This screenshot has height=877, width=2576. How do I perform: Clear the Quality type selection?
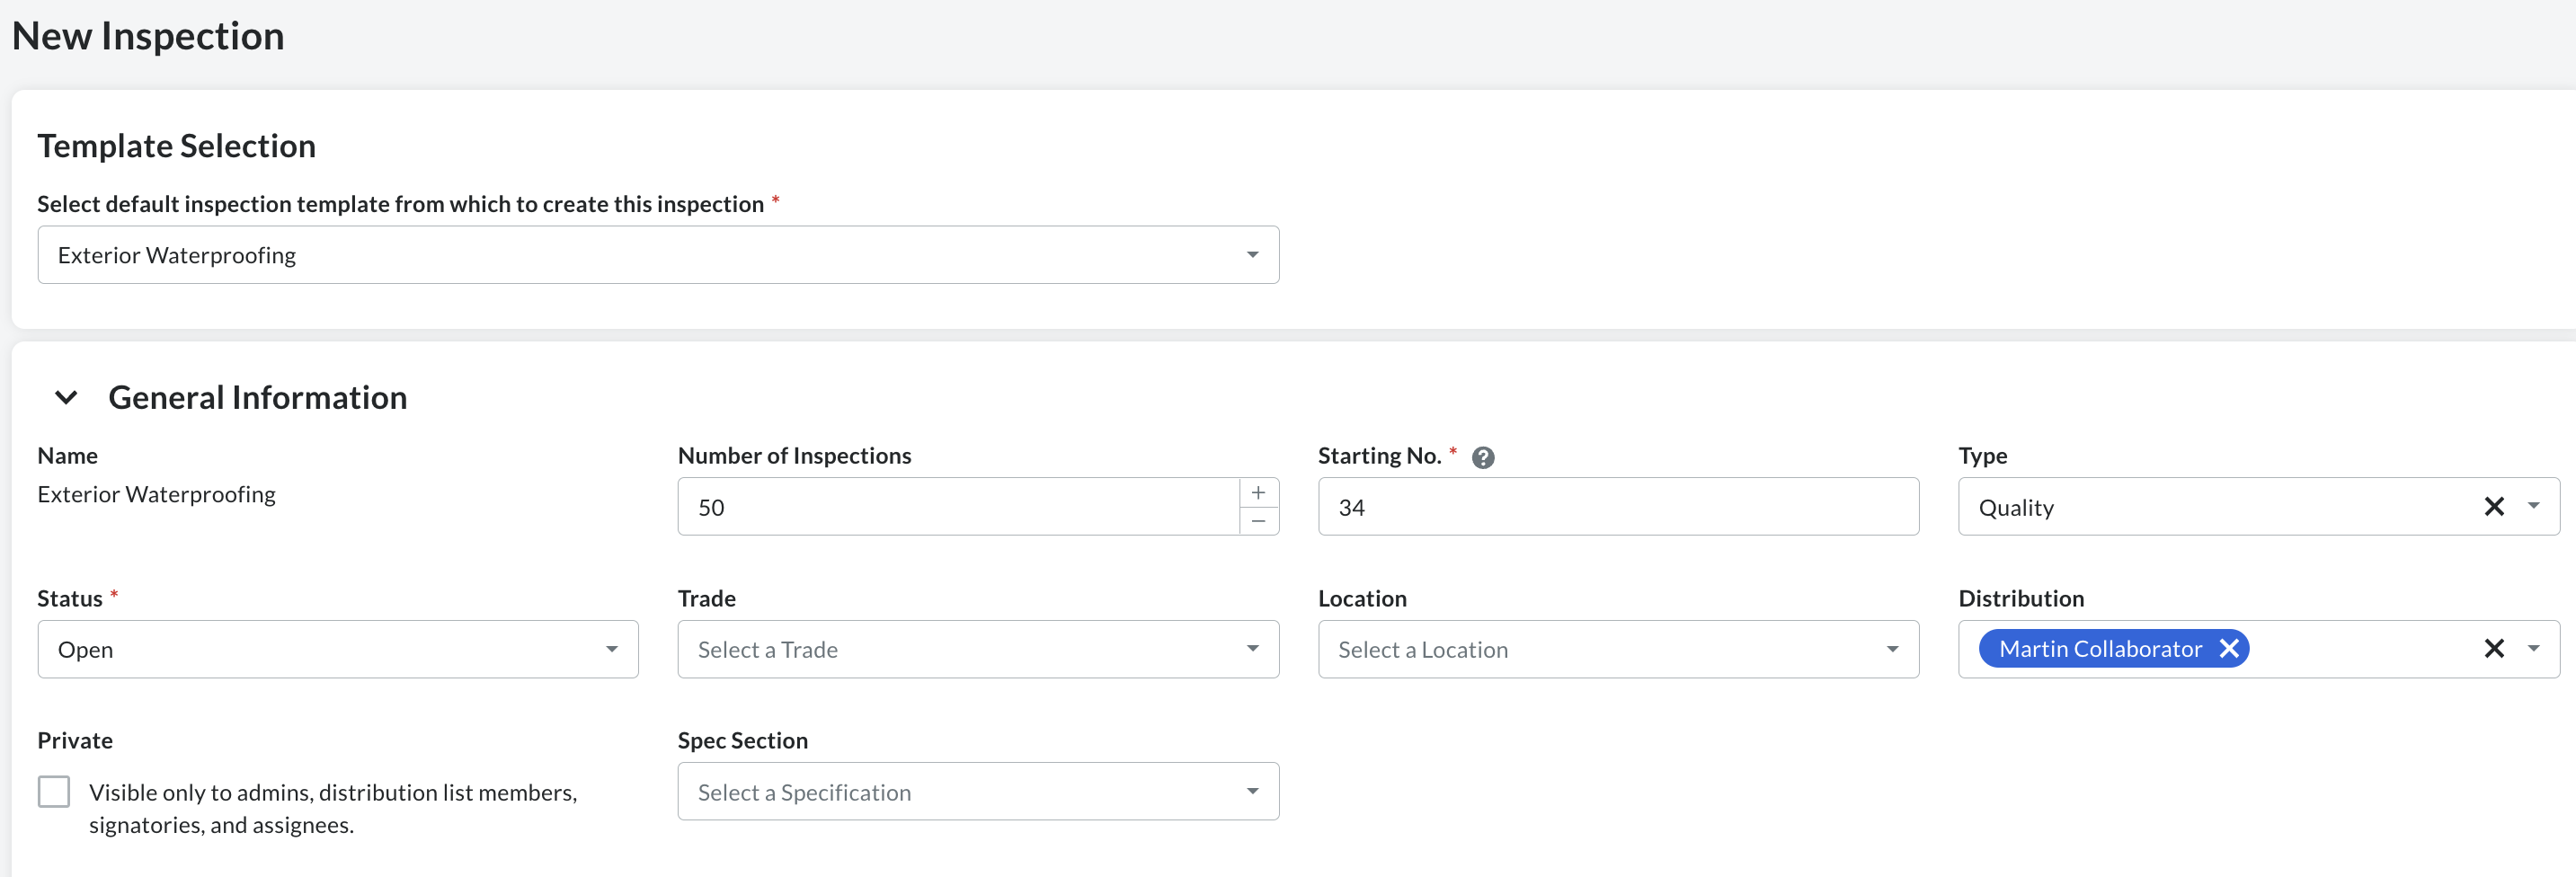pyautogui.click(x=2494, y=507)
